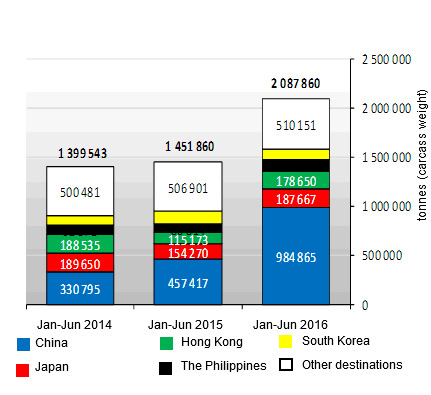Select the 2 087 860 total label
This screenshot has width=431, height=395.
coord(296,83)
